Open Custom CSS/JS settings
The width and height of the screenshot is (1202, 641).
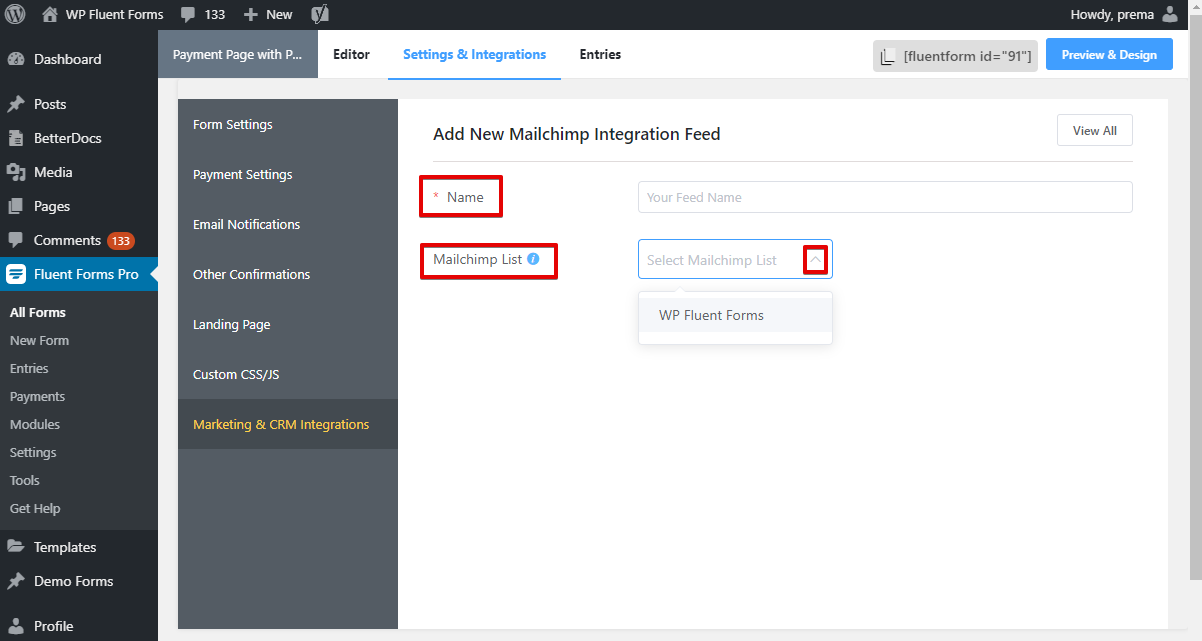pos(288,375)
